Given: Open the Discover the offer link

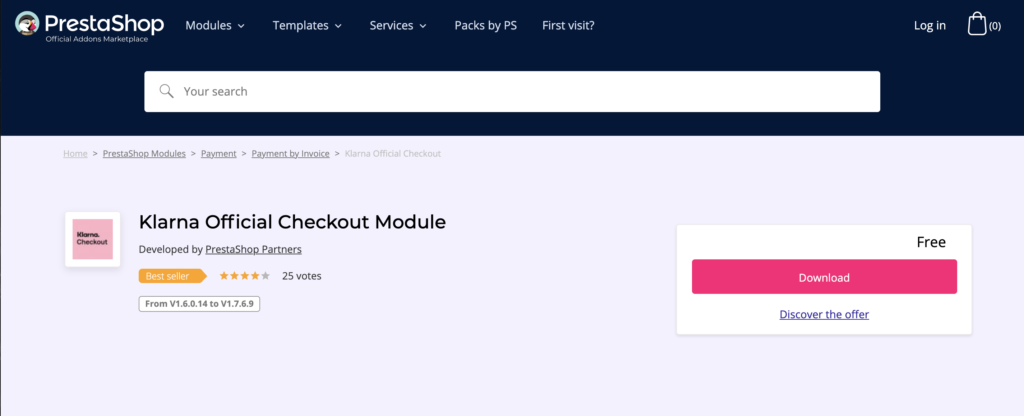Looking at the screenshot, I should click(x=824, y=314).
